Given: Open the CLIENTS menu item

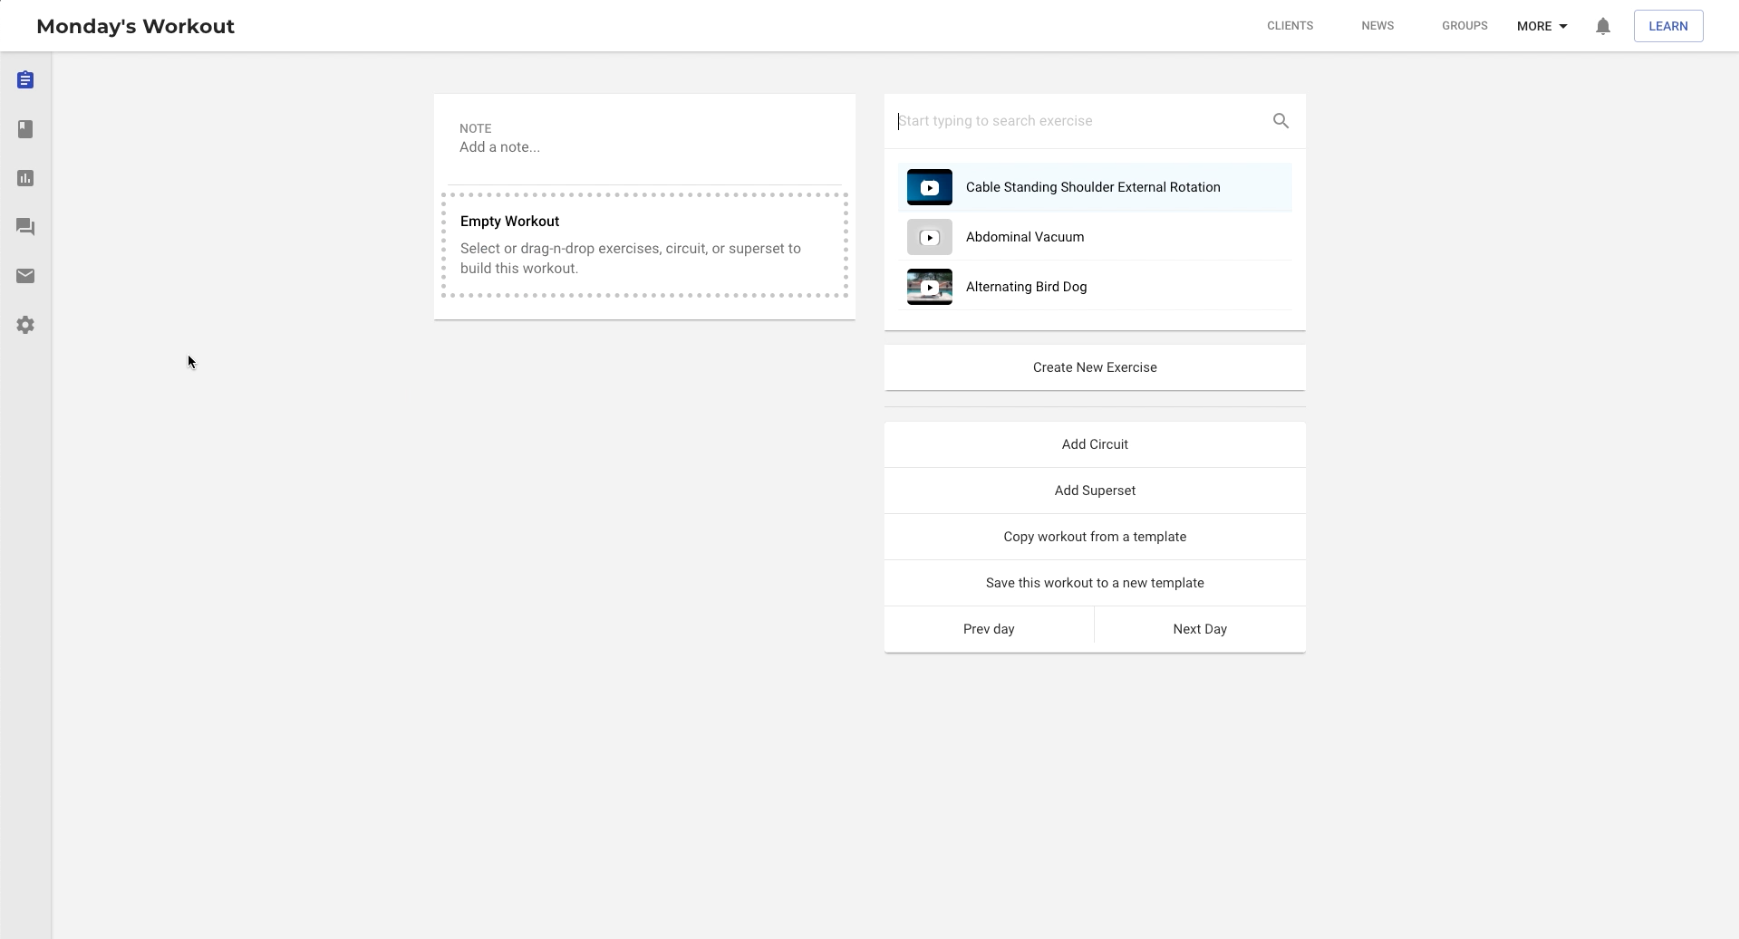Looking at the screenshot, I should point(1289,26).
